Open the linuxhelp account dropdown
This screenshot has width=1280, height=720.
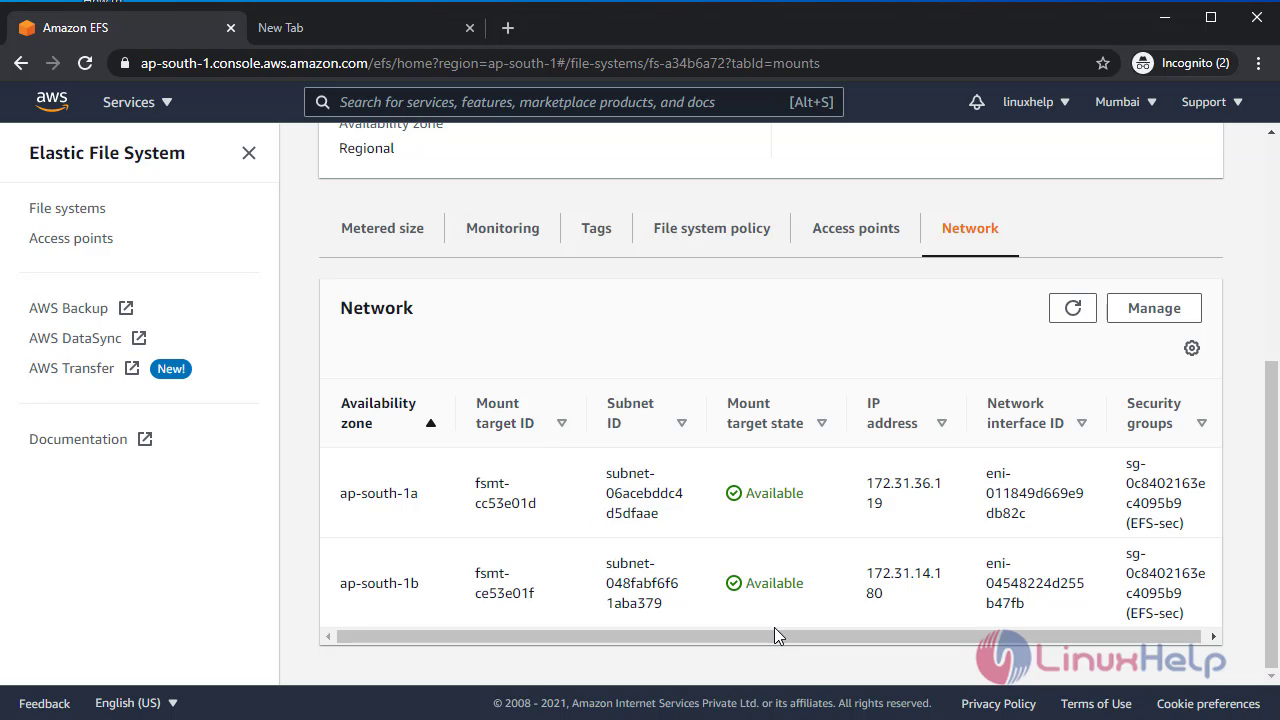point(1036,102)
